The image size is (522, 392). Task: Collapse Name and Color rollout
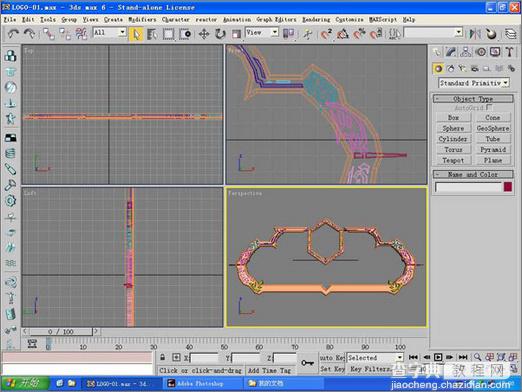pos(473,174)
